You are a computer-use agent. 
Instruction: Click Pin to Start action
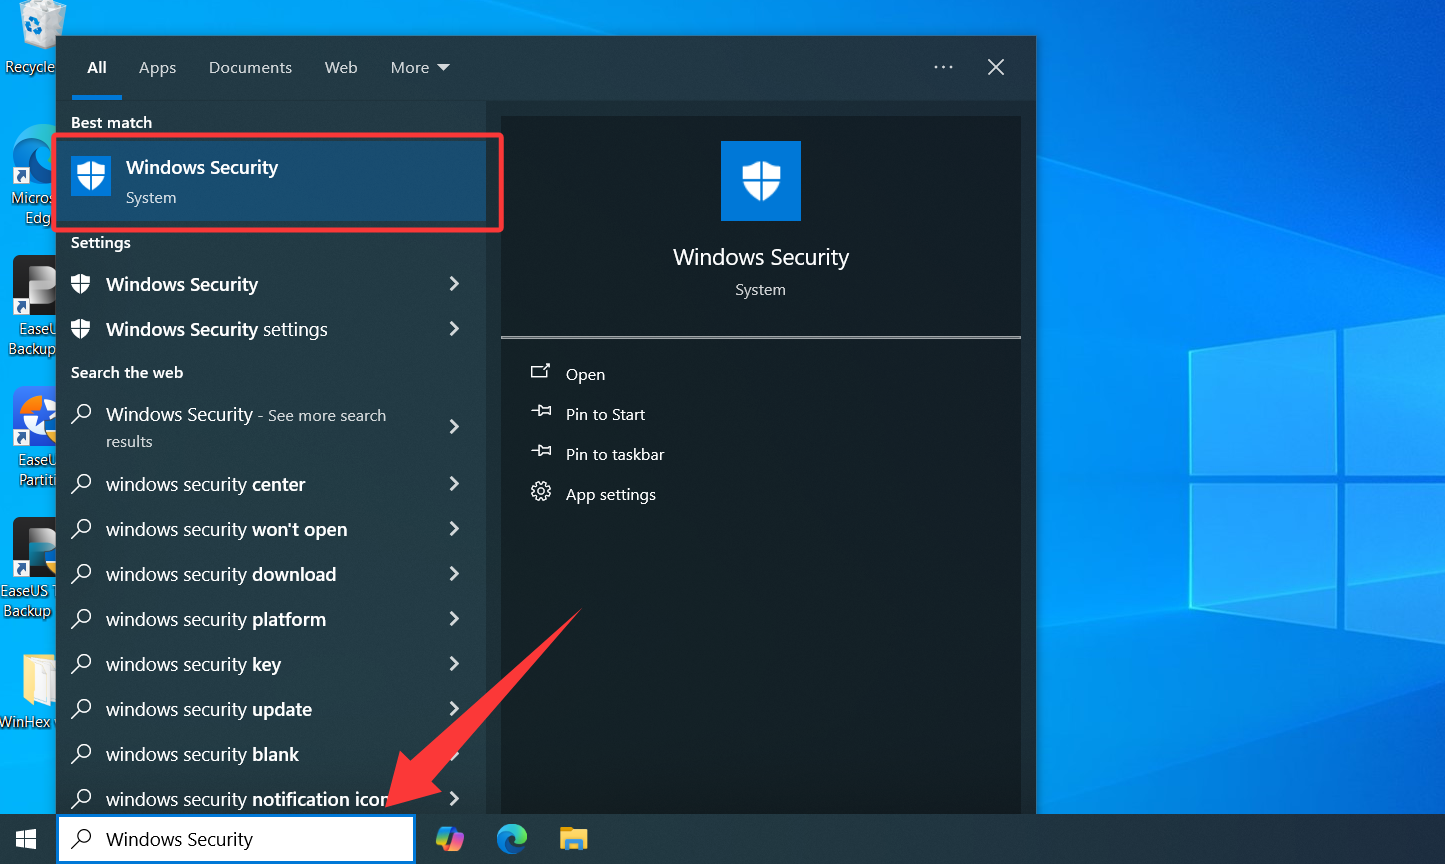tap(605, 414)
